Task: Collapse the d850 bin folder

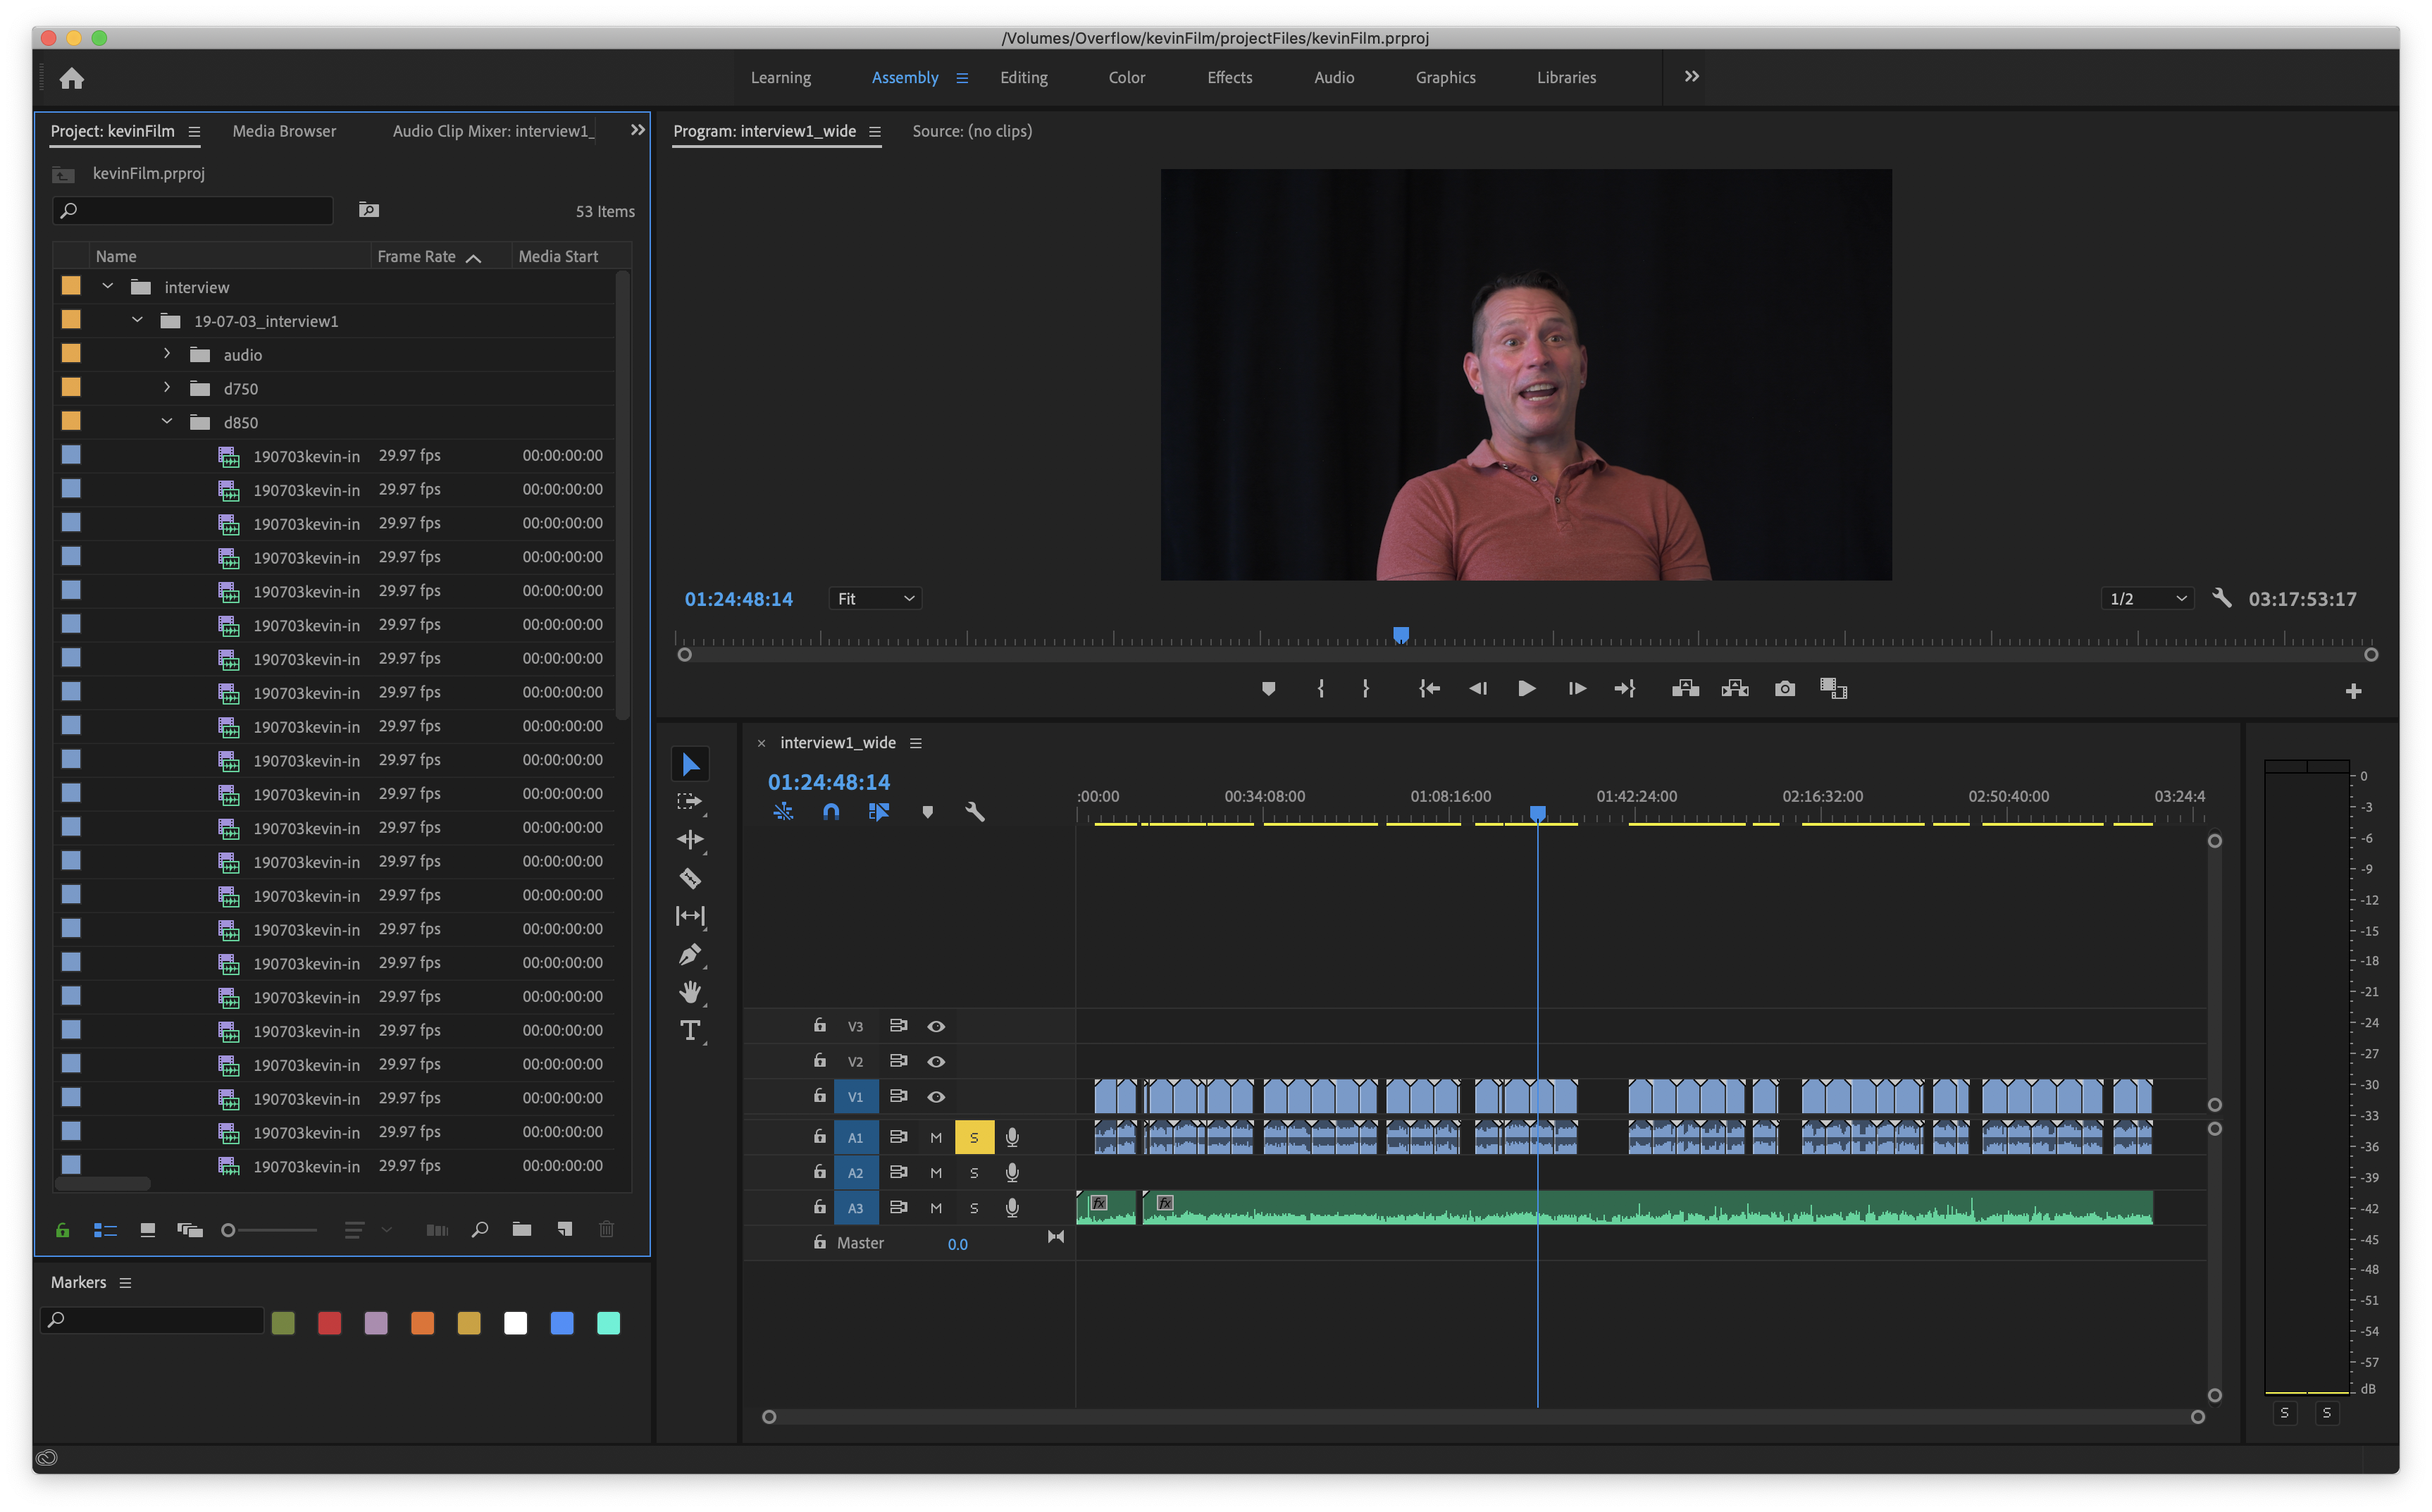Action: point(167,422)
